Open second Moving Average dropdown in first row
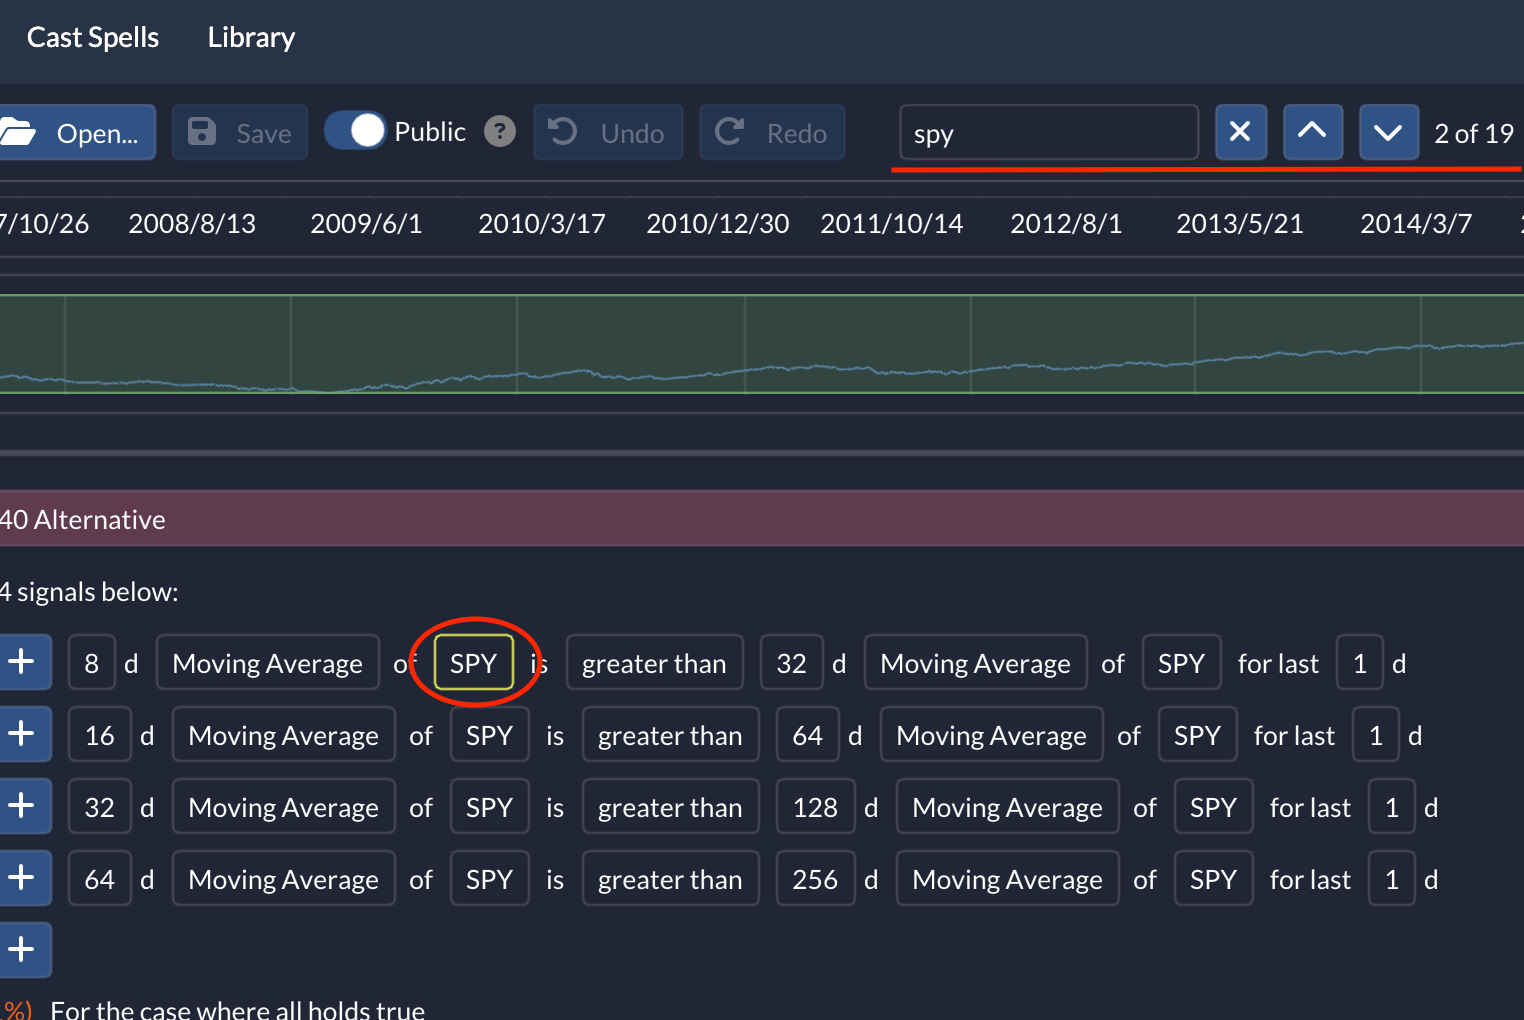Screen dimensions: 1524x1020 [x=976, y=662]
